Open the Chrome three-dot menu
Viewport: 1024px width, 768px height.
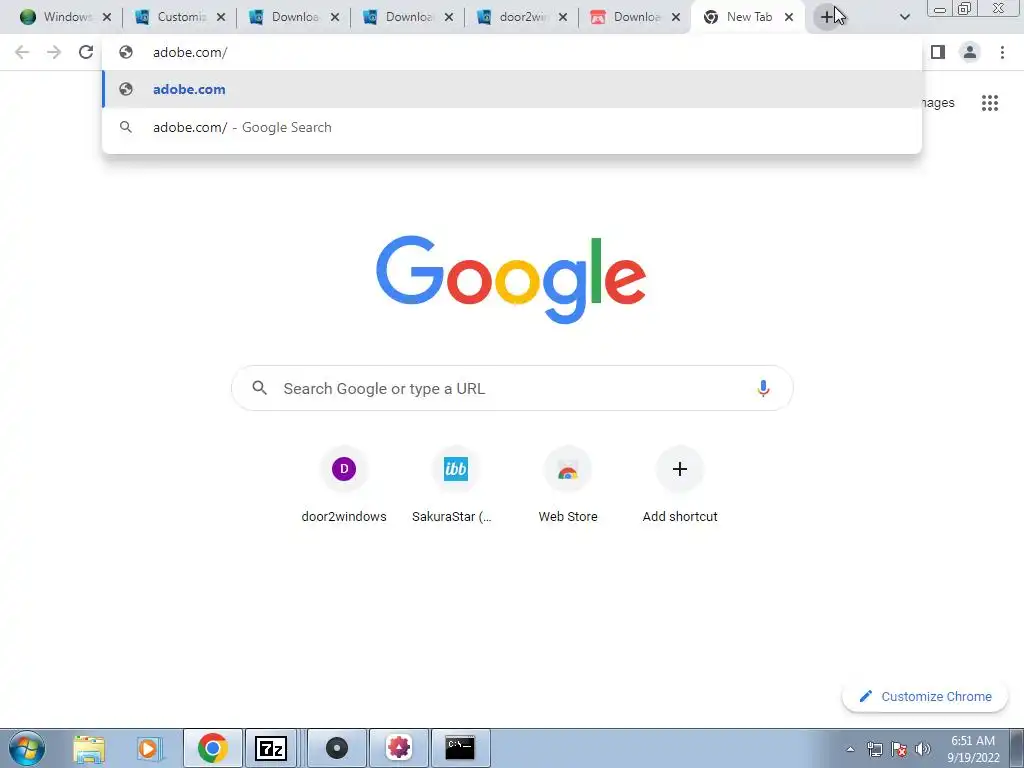pyautogui.click(x=1002, y=52)
